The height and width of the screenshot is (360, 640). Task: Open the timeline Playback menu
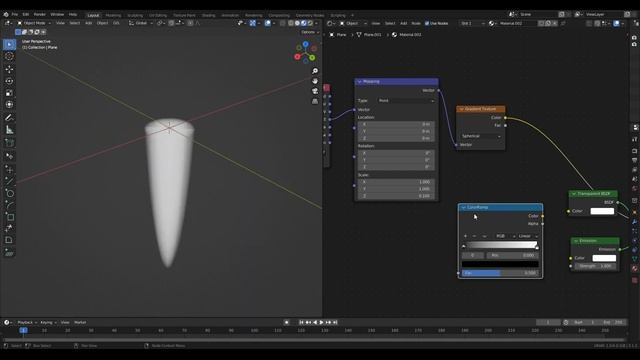coord(27,322)
